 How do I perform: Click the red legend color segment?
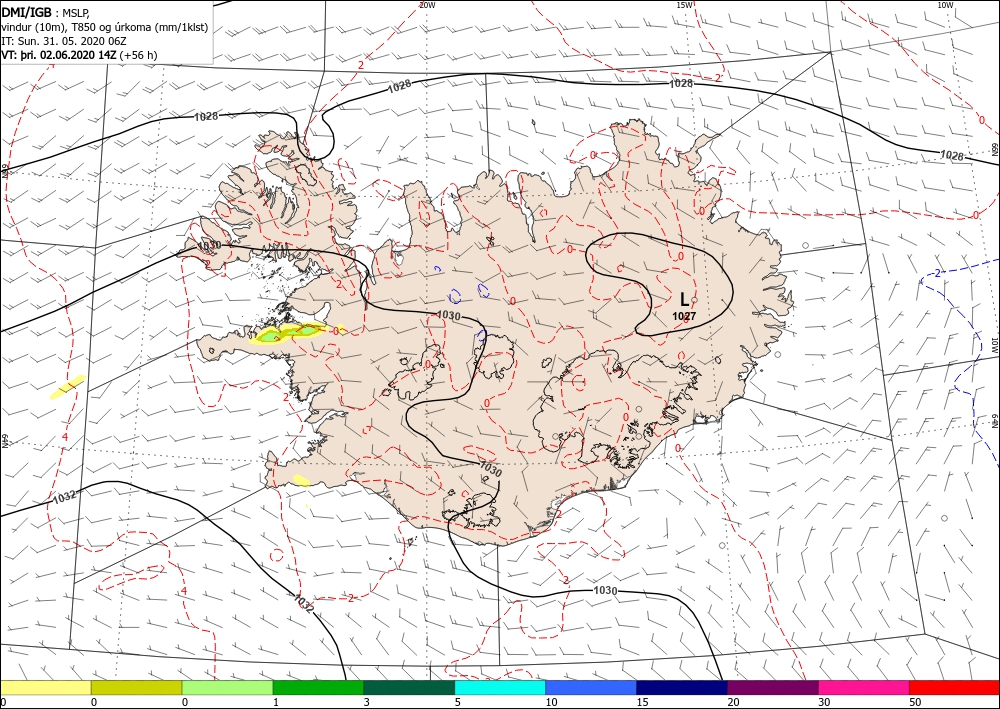(954, 688)
